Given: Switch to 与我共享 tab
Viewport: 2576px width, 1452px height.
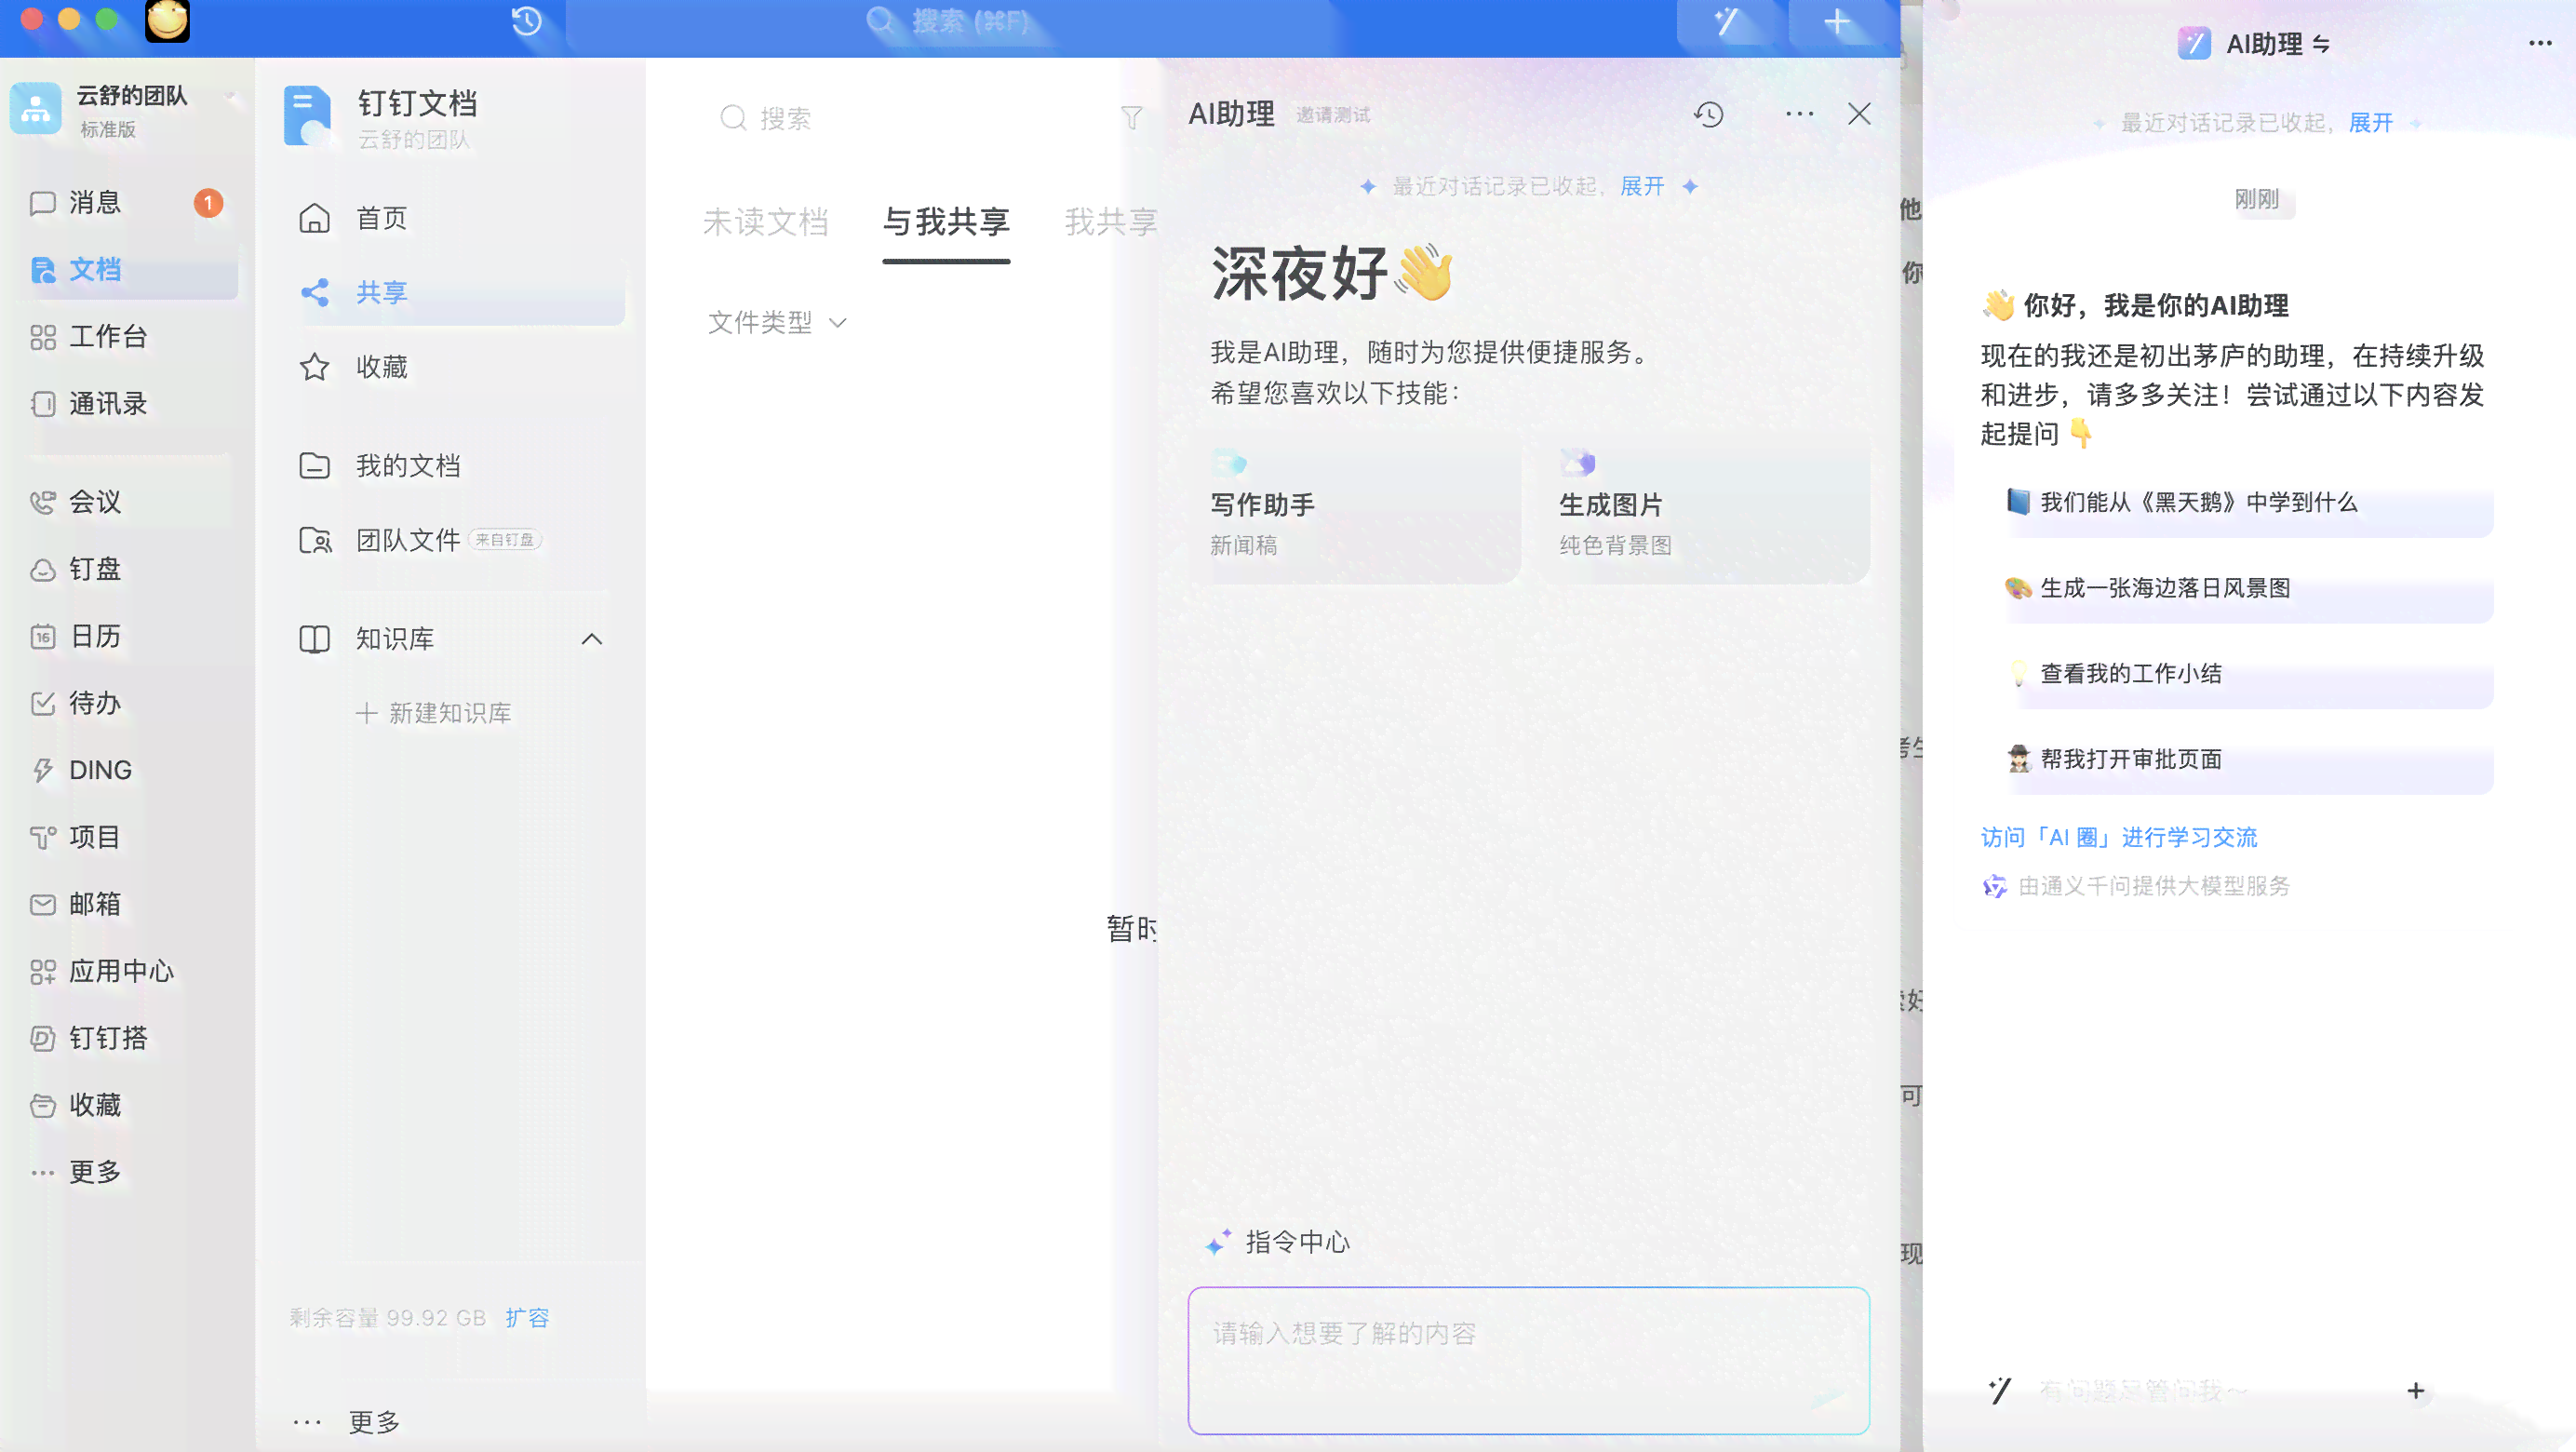Looking at the screenshot, I should (946, 222).
